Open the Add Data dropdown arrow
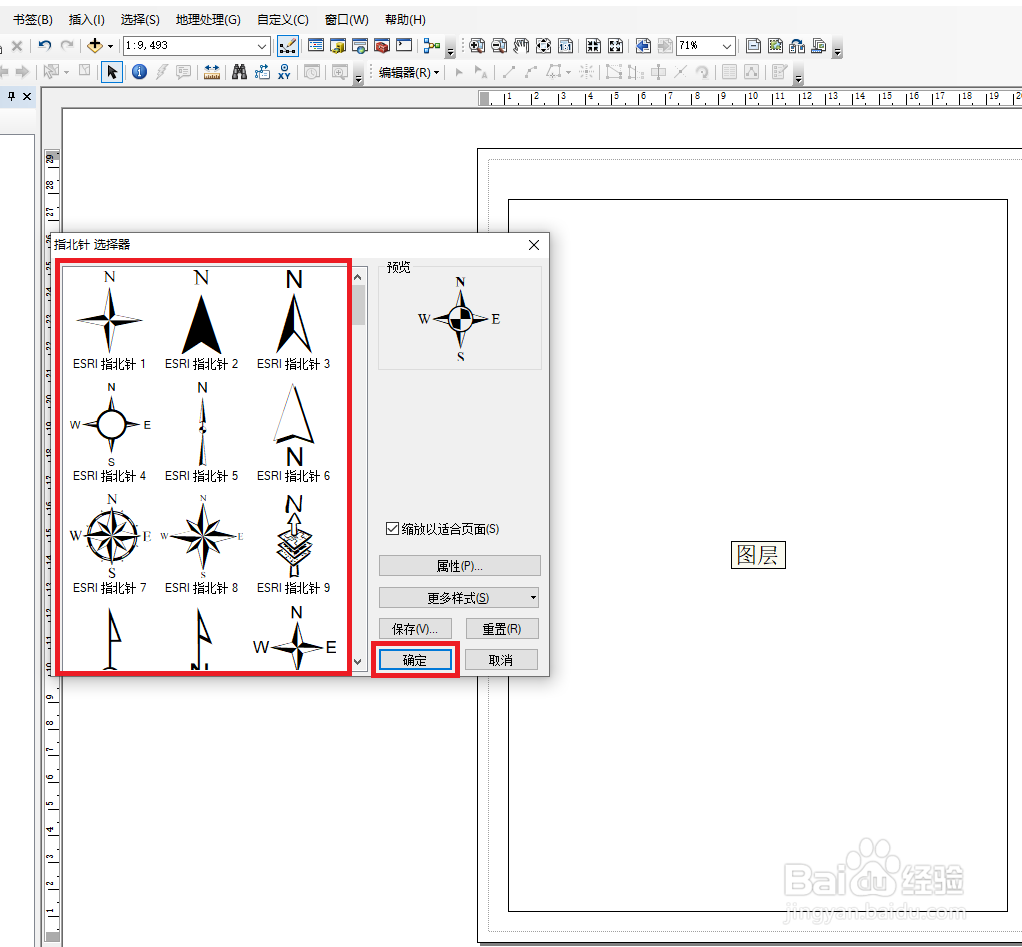This screenshot has width=1022, height=947. point(110,46)
